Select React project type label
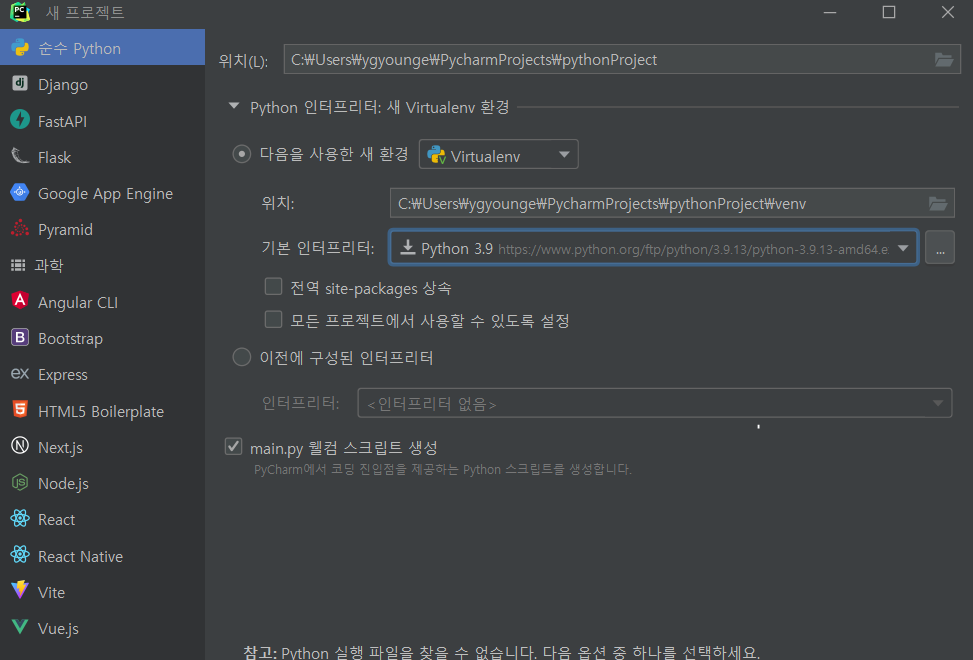Viewport: 973px width, 660px height. (56, 519)
